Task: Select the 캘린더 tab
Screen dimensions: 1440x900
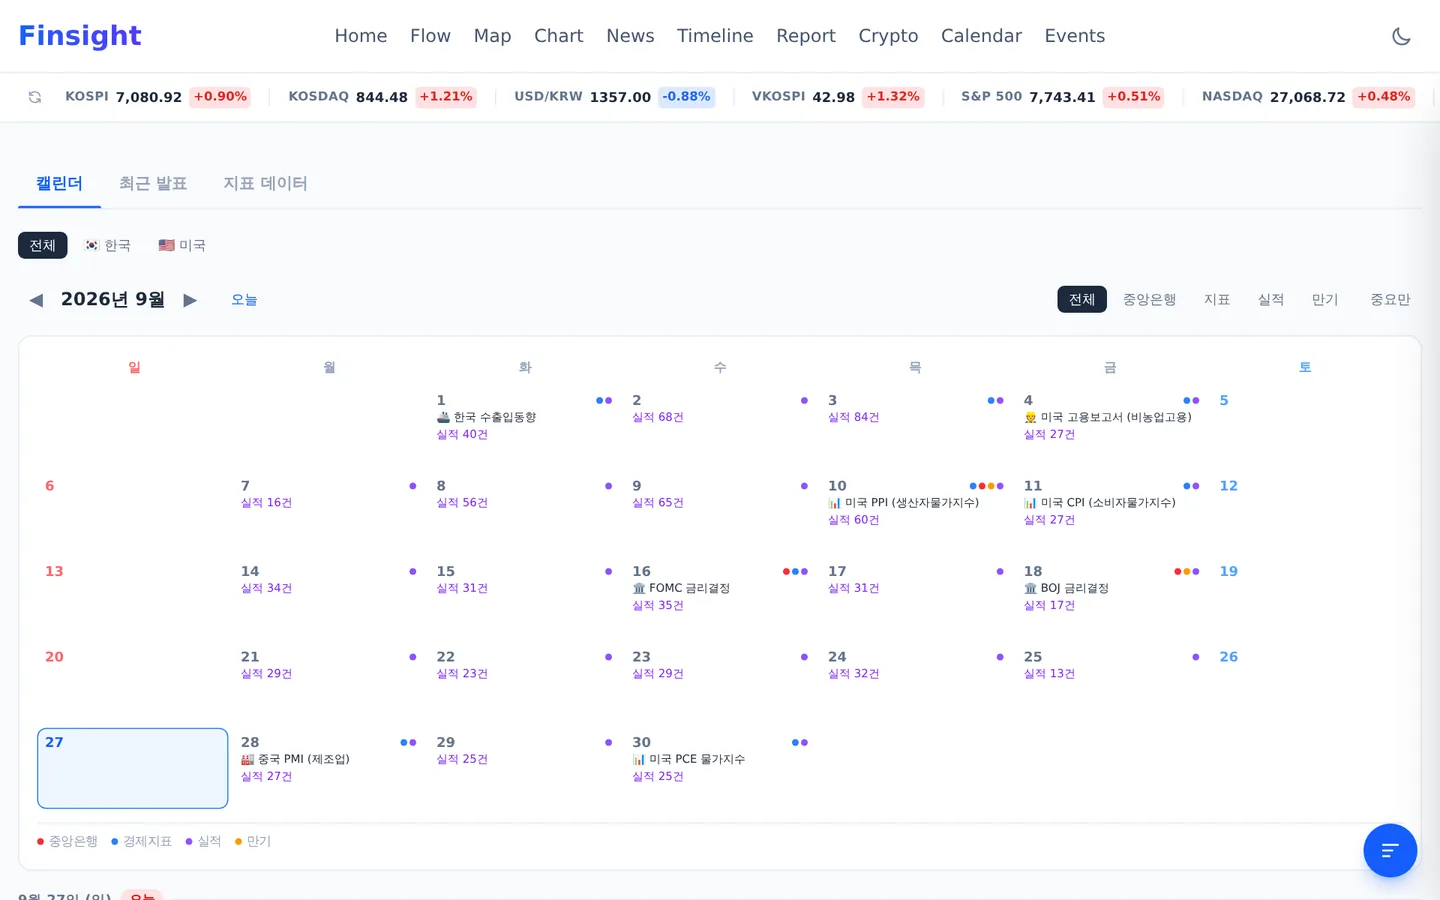Action: pyautogui.click(x=59, y=184)
